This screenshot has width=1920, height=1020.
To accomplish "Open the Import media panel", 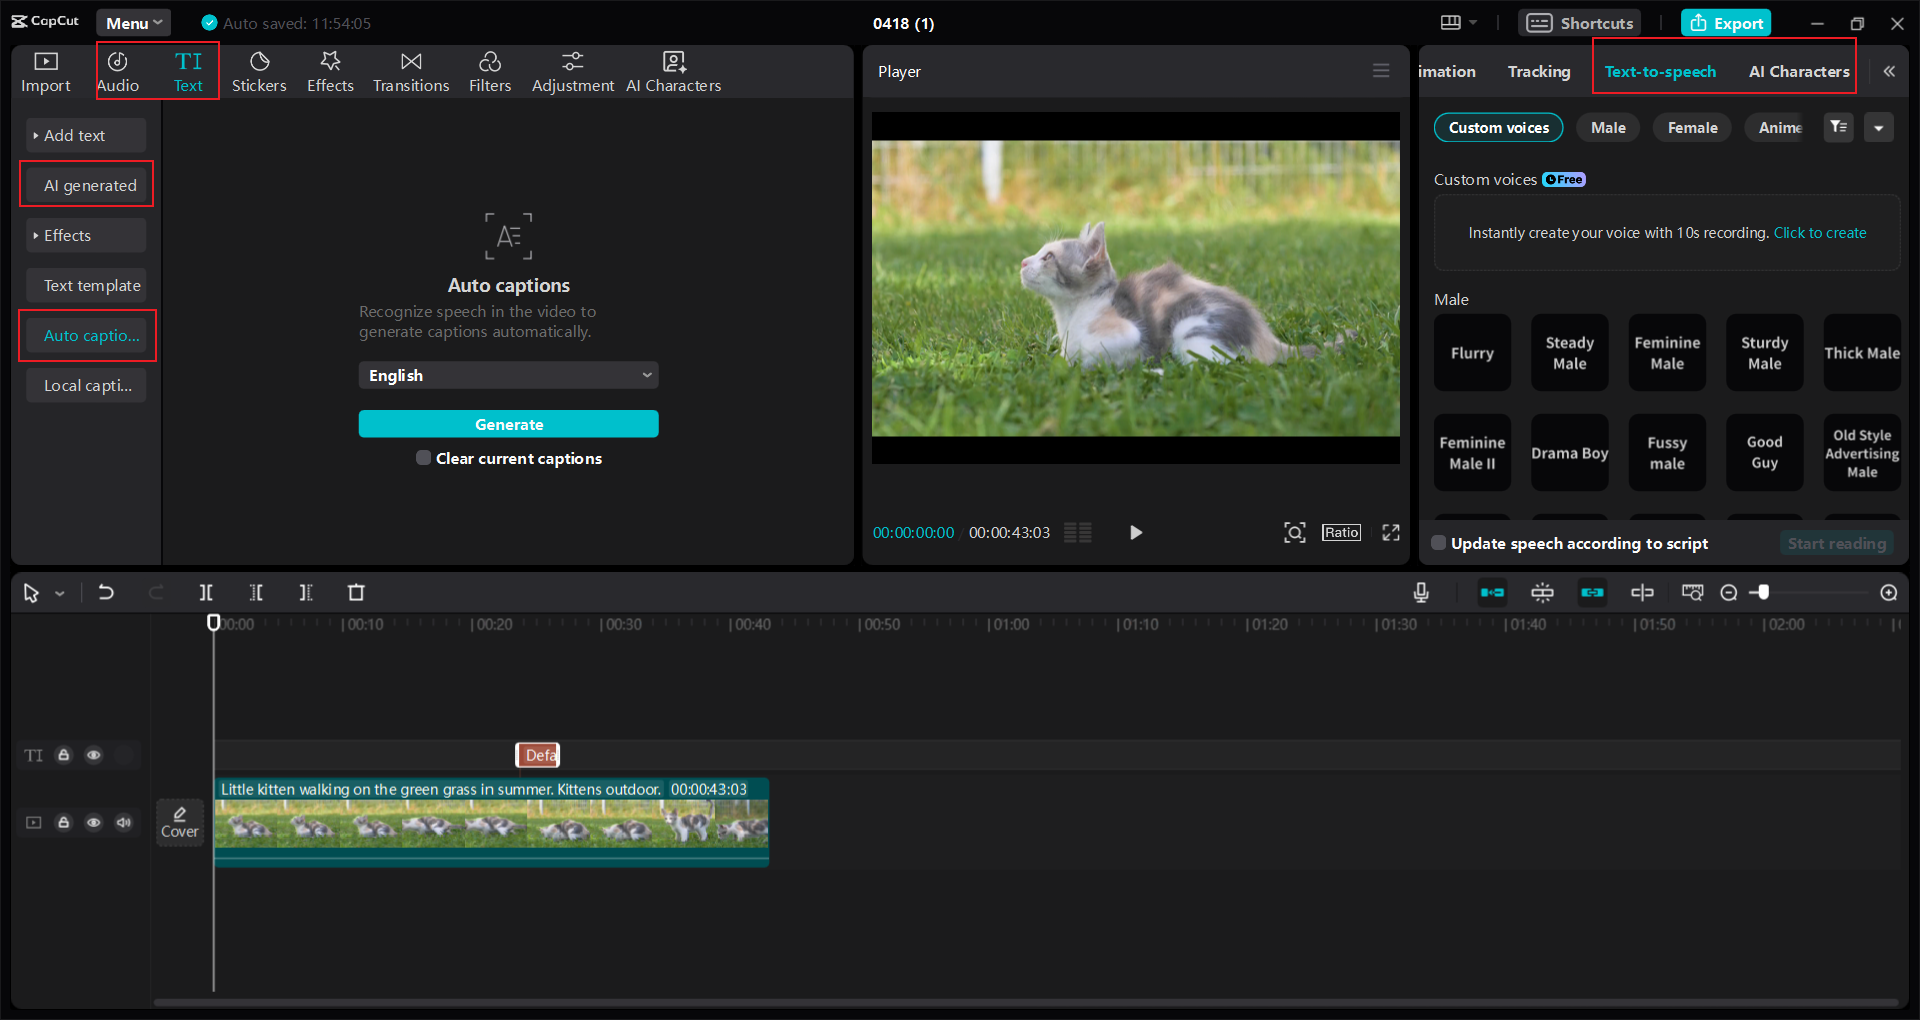I will click(46, 72).
